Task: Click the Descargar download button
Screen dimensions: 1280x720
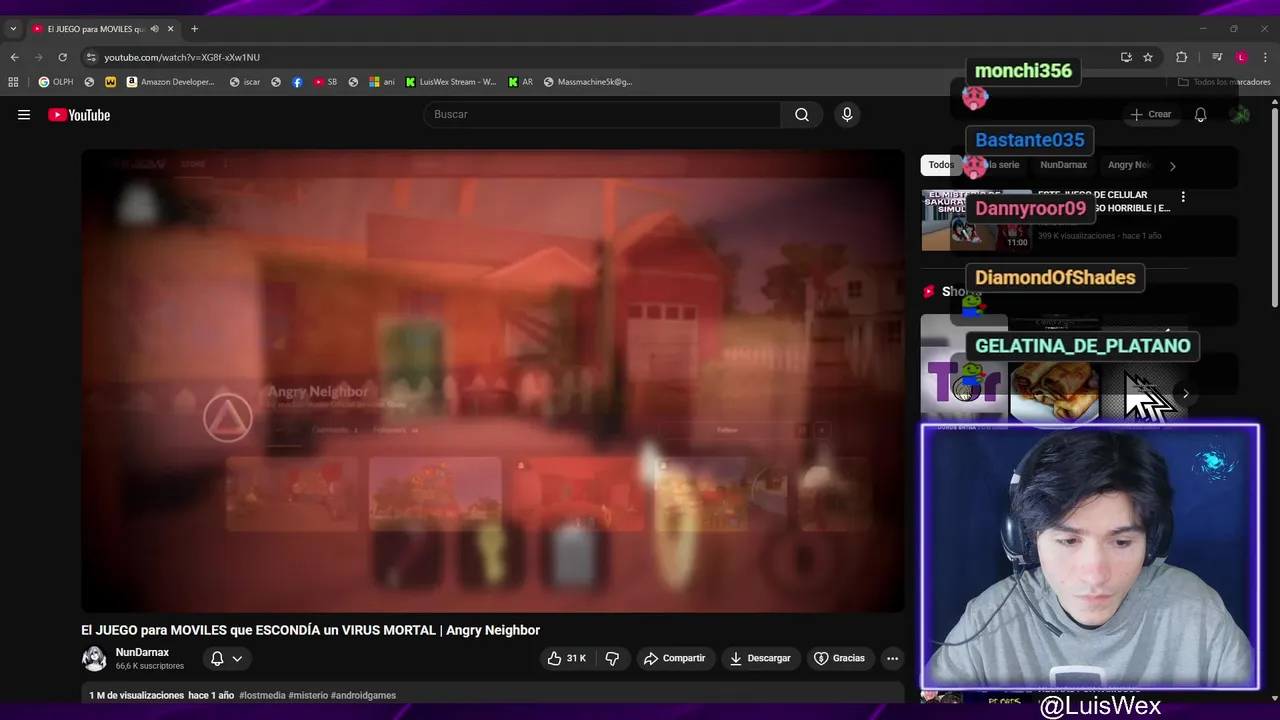Action: [760, 658]
